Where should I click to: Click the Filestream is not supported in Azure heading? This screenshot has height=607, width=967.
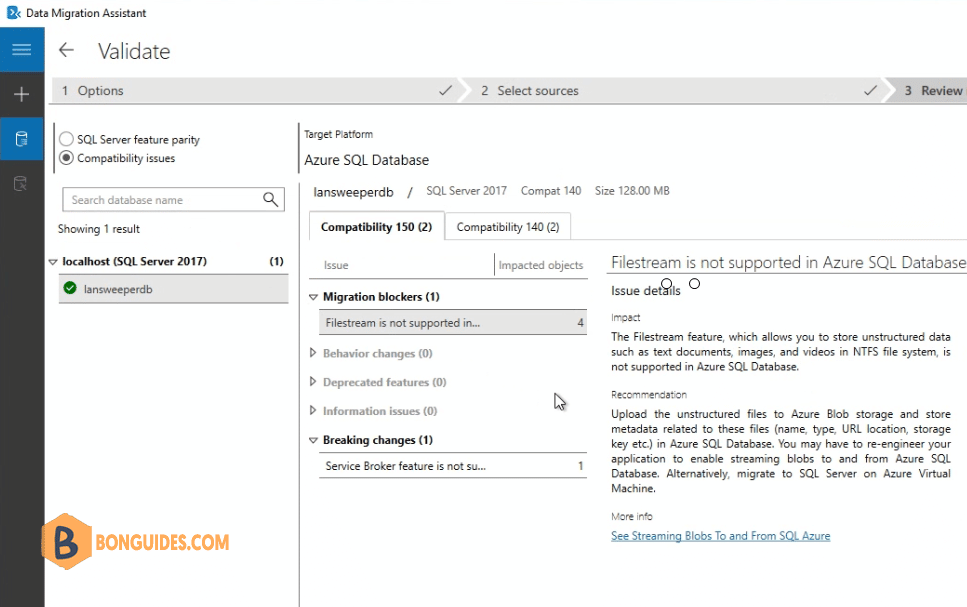click(x=788, y=262)
